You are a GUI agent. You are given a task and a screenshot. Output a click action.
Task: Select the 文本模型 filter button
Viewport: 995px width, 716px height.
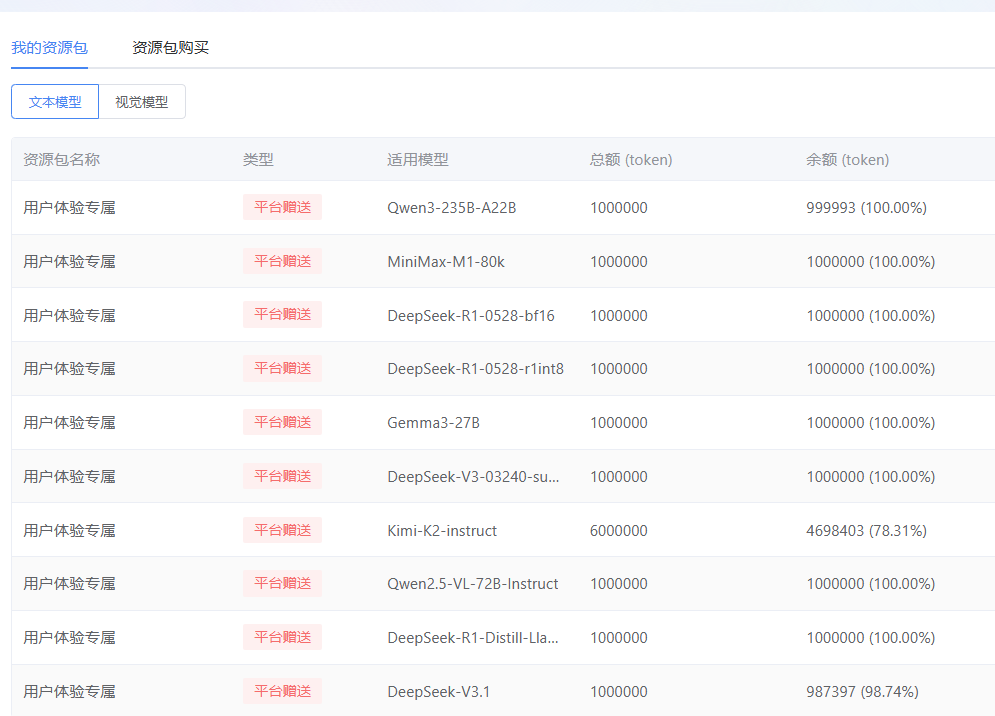click(55, 102)
